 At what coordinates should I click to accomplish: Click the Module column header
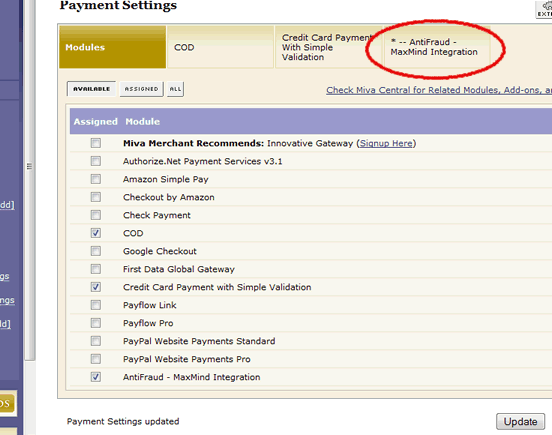point(143,121)
